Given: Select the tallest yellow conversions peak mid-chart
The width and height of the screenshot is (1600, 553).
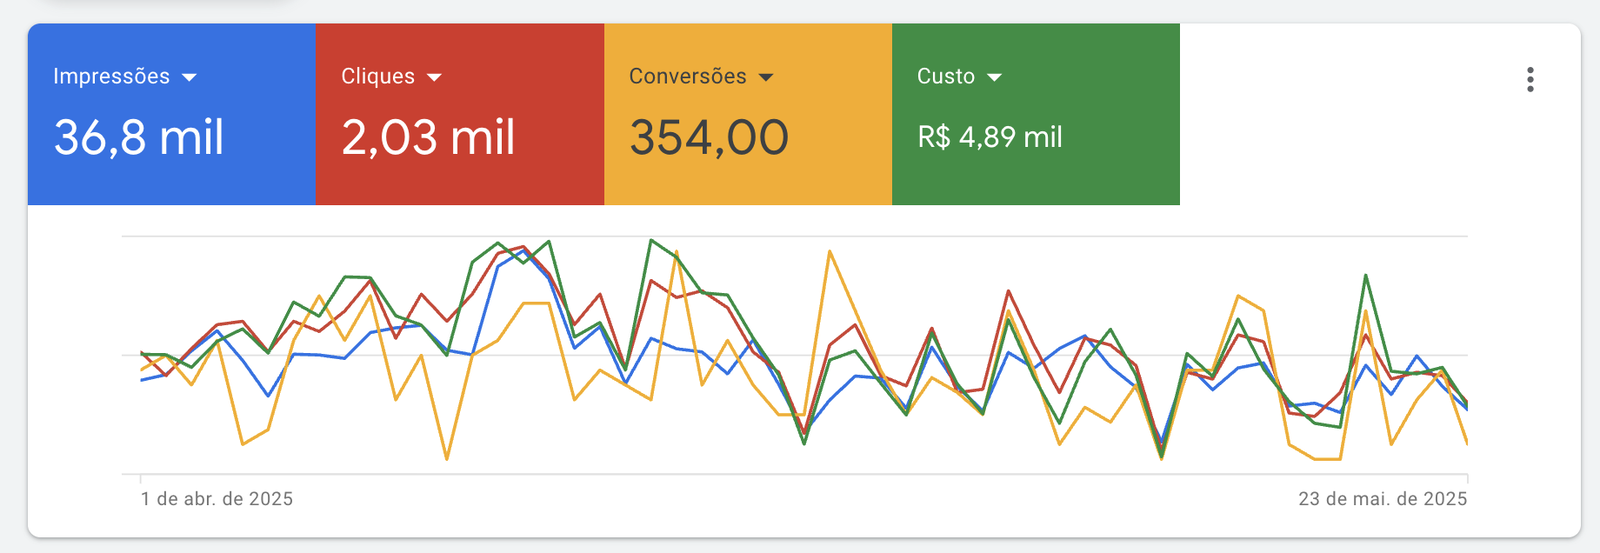Looking at the screenshot, I should 830,252.
